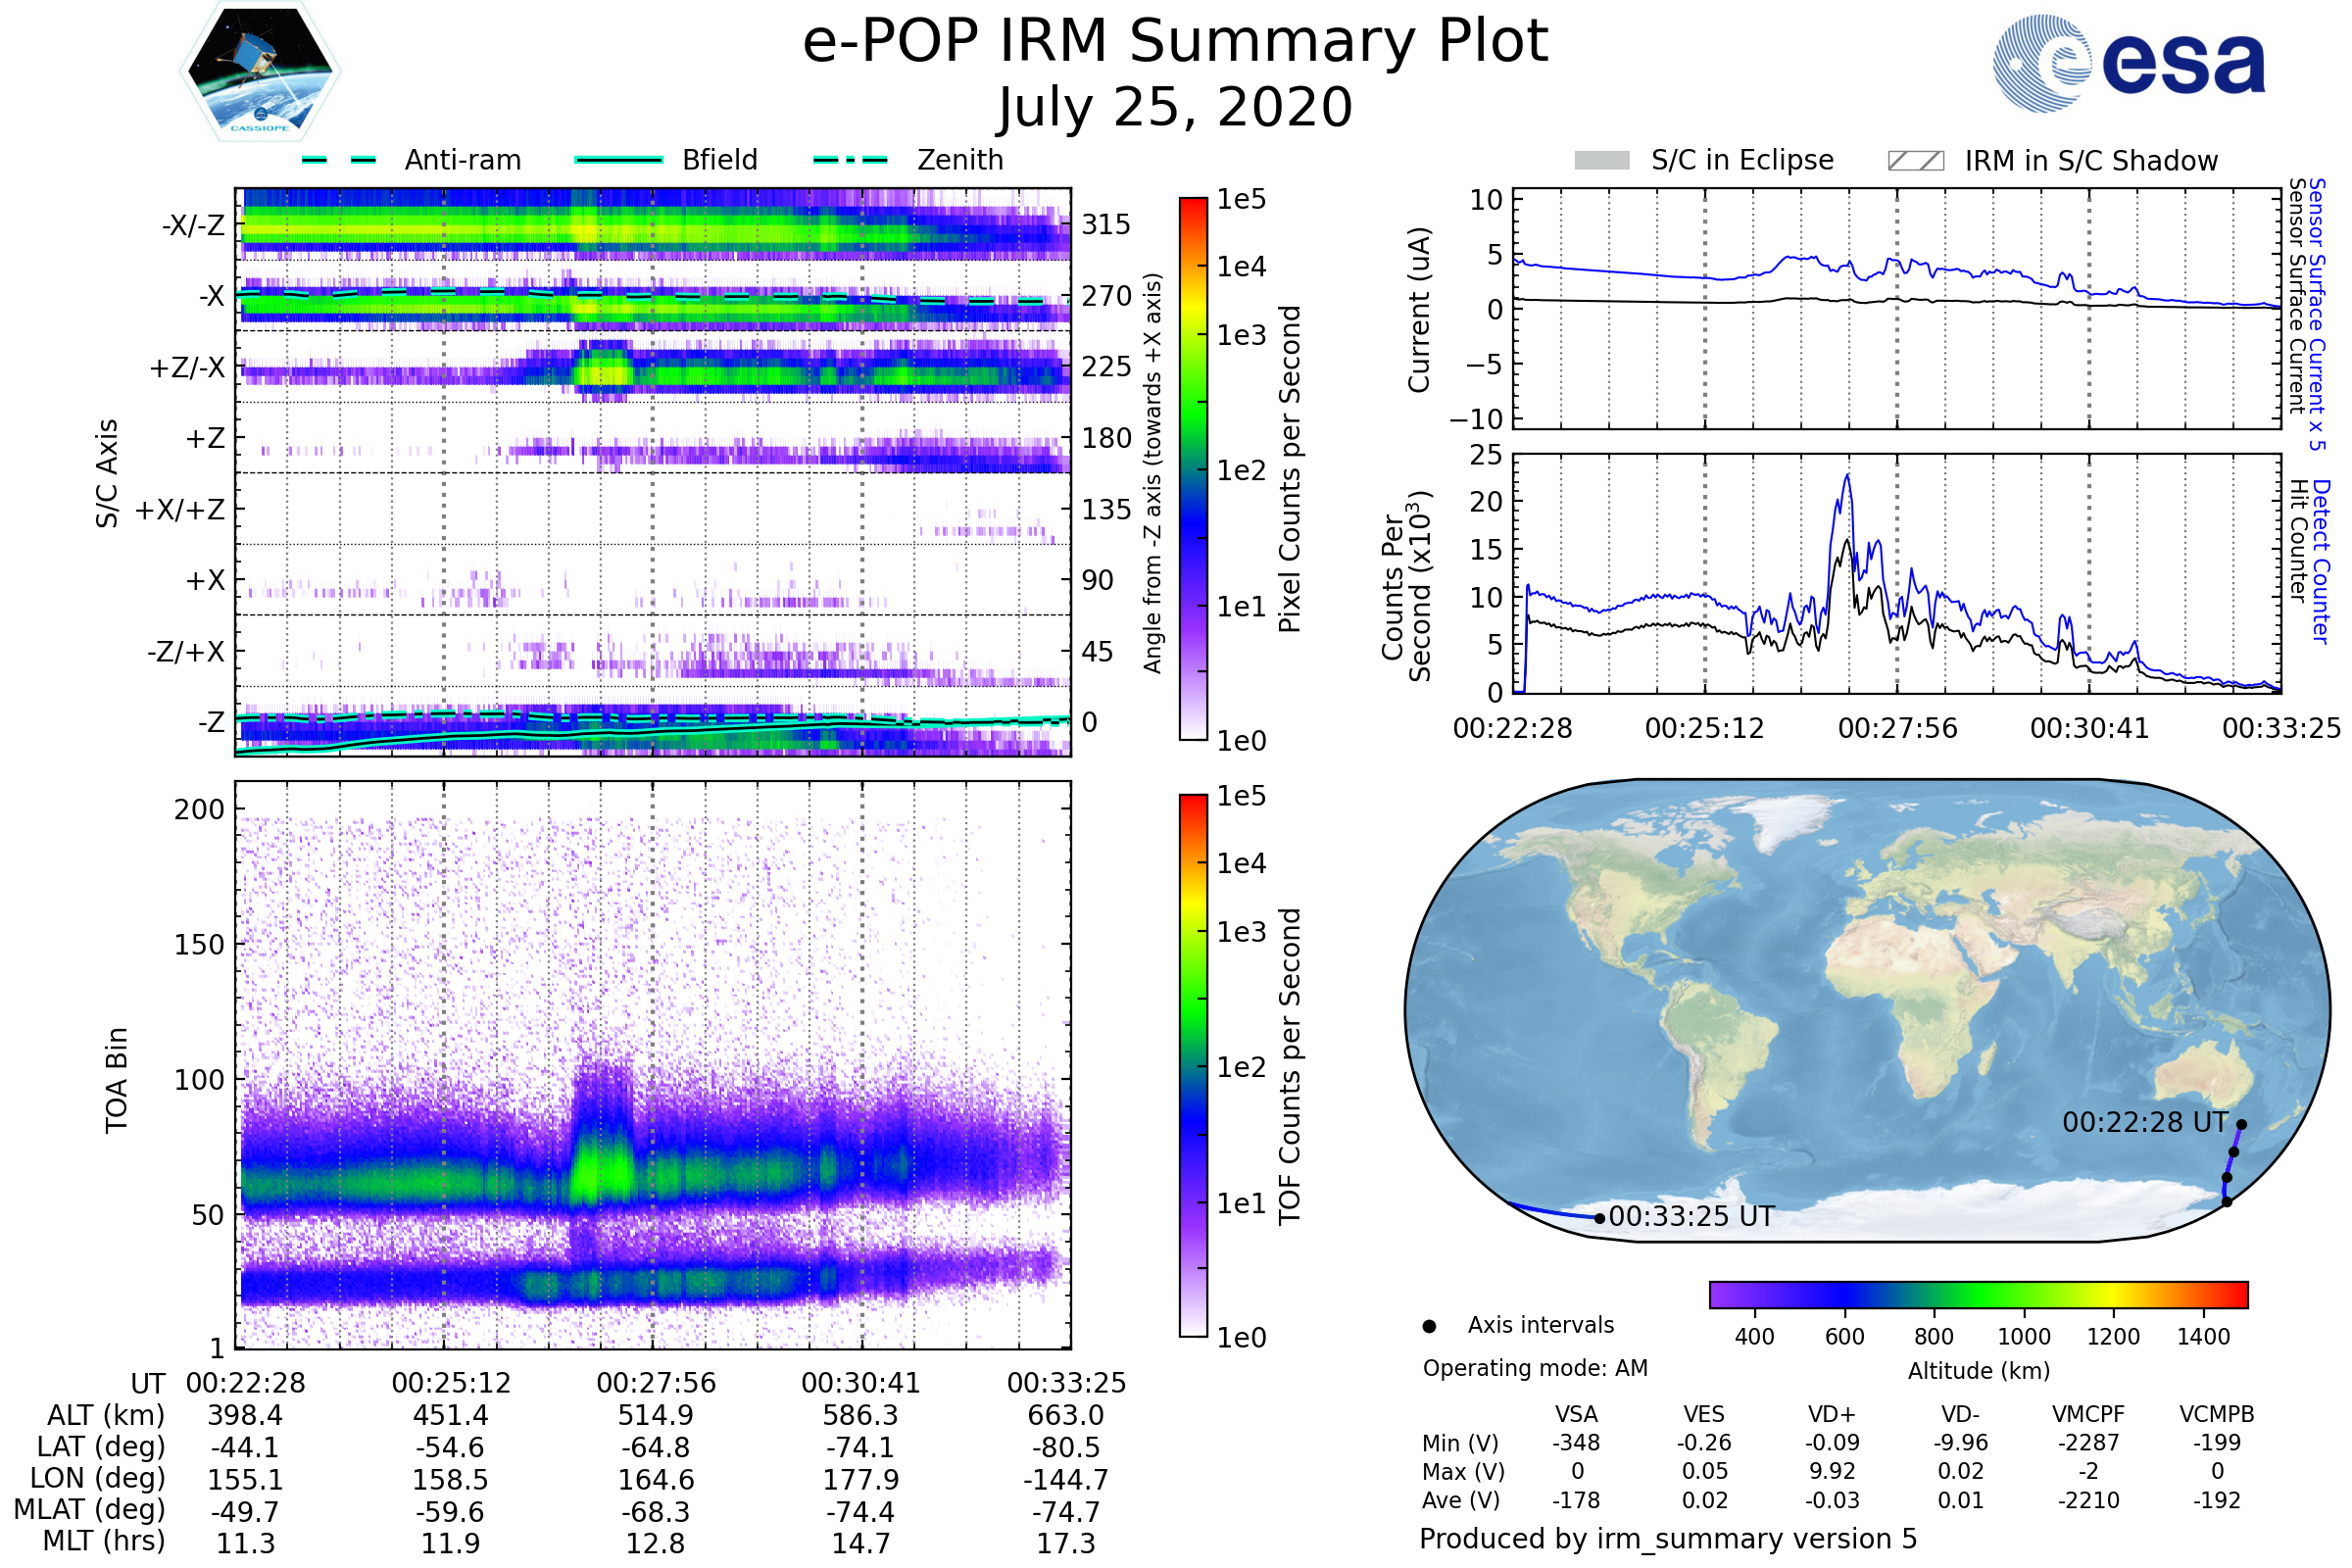
Task: Click the Operating mode: AM text
Action: [x=1535, y=1368]
